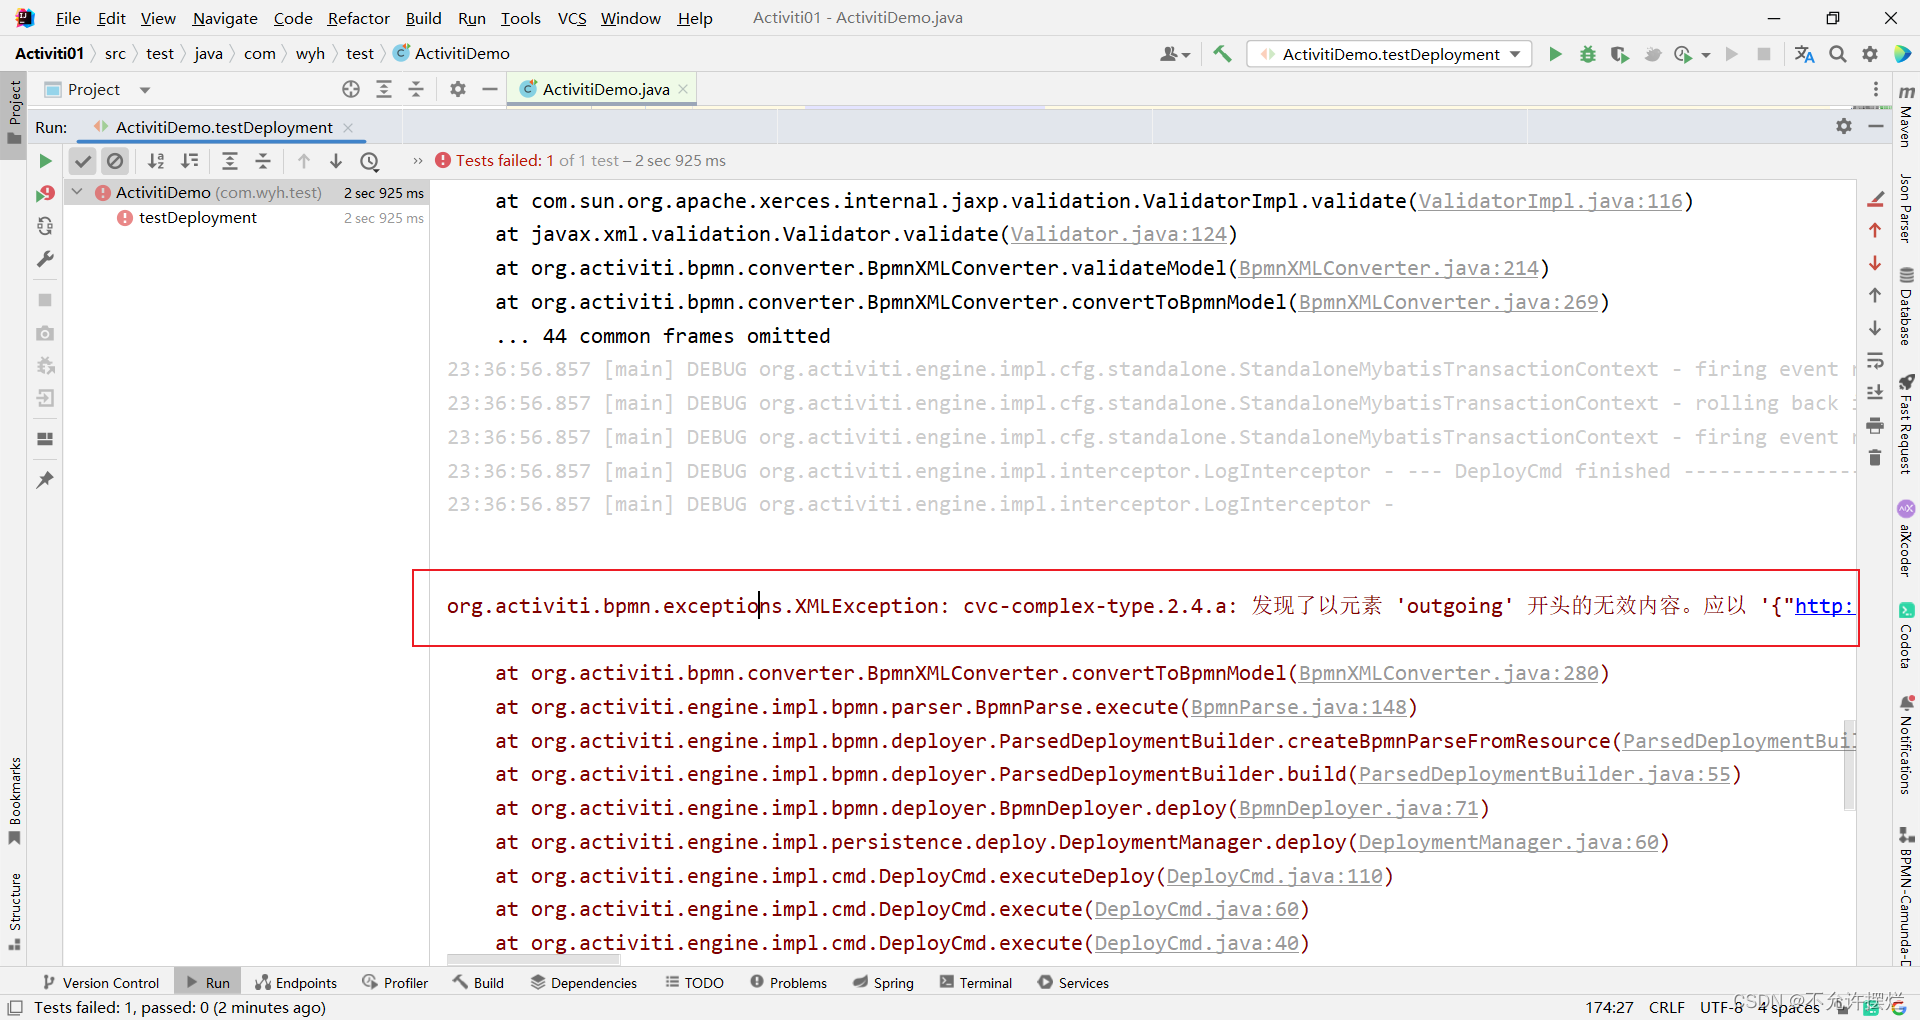1920x1020 pixels.
Task: Open IDE settings gear in top toolbar
Action: (x=1870, y=54)
